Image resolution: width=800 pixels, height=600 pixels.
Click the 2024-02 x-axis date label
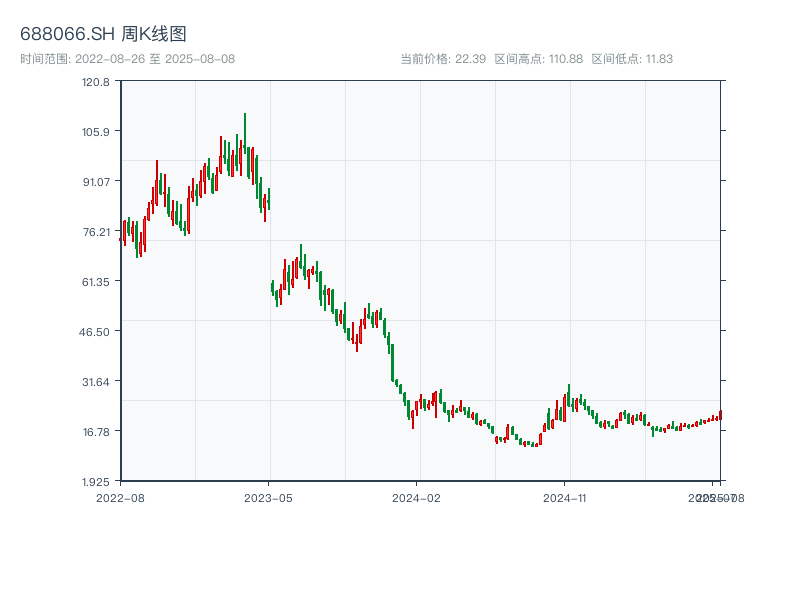[x=416, y=497]
